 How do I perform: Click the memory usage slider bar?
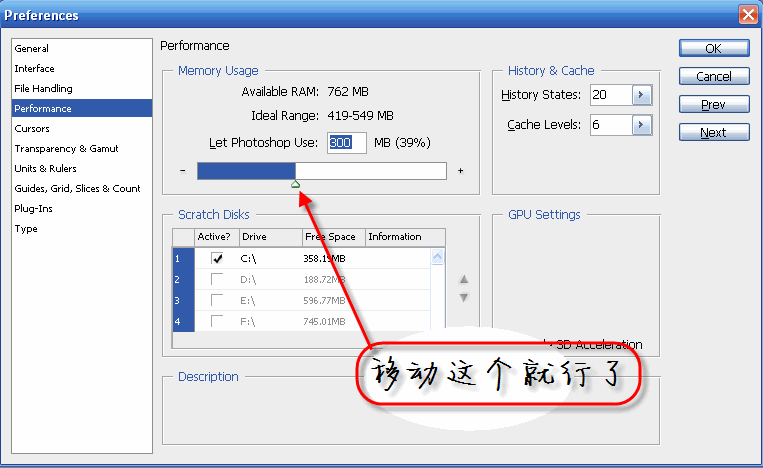click(x=322, y=171)
